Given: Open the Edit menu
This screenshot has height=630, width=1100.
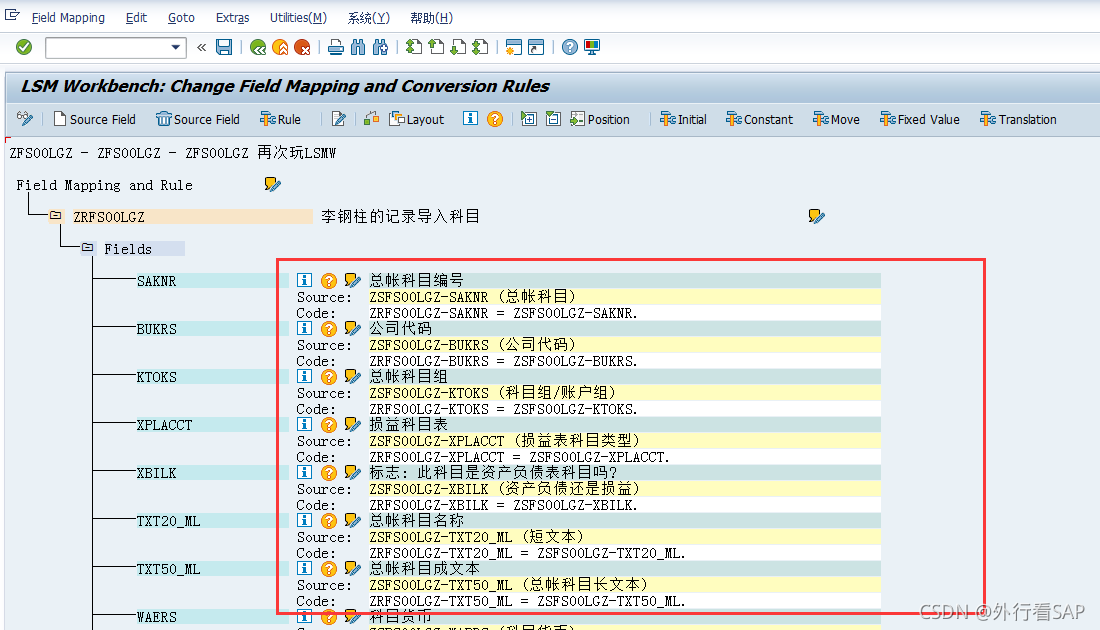Looking at the screenshot, I should click(x=136, y=18).
